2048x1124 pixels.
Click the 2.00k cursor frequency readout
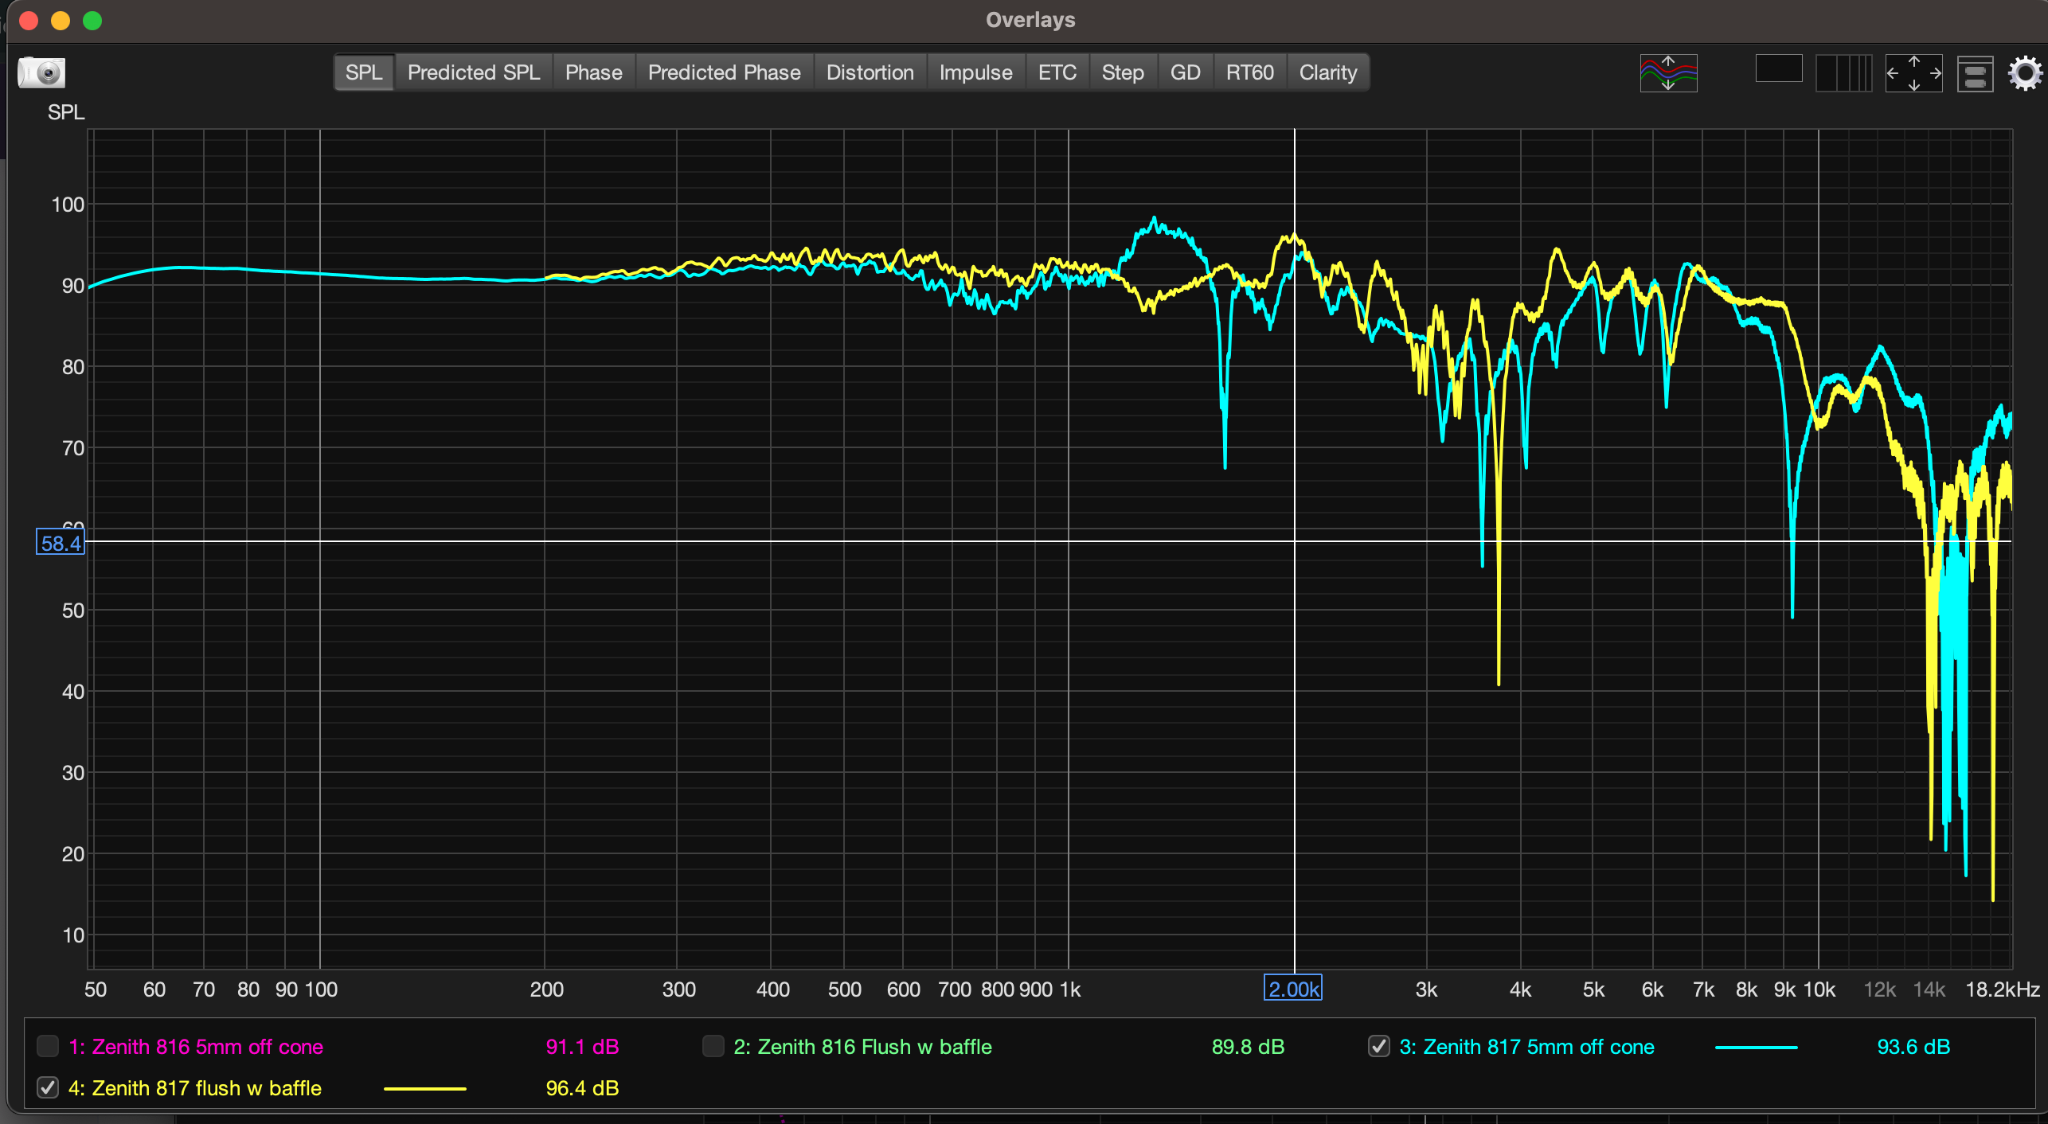click(x=1293, y=989)
